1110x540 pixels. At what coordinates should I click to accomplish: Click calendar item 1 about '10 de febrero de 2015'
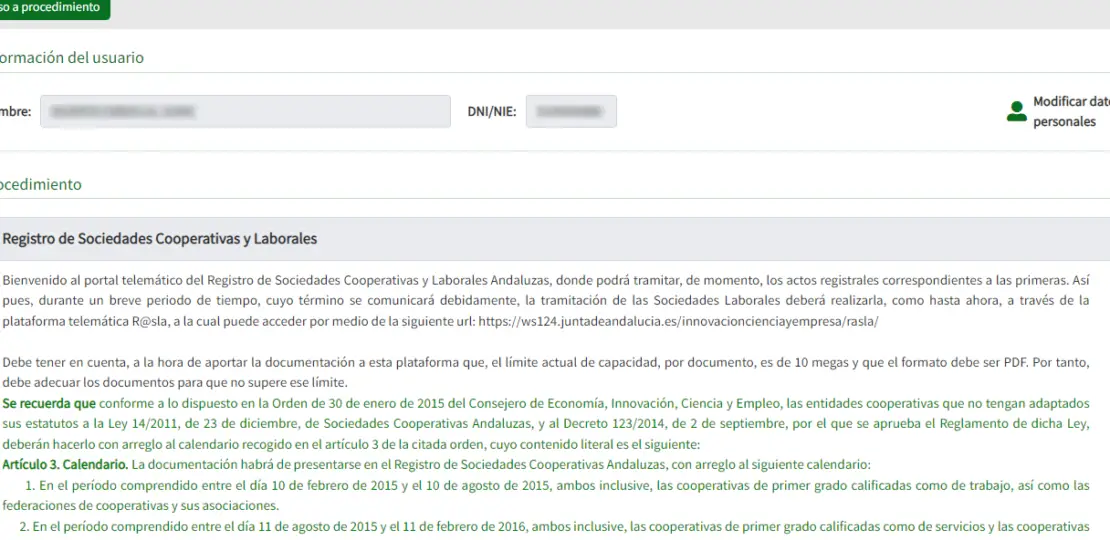pos(545,495)
